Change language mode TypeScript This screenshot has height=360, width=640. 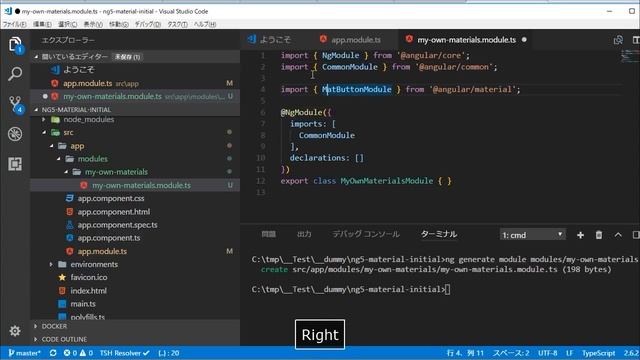(x=598, y=353)
